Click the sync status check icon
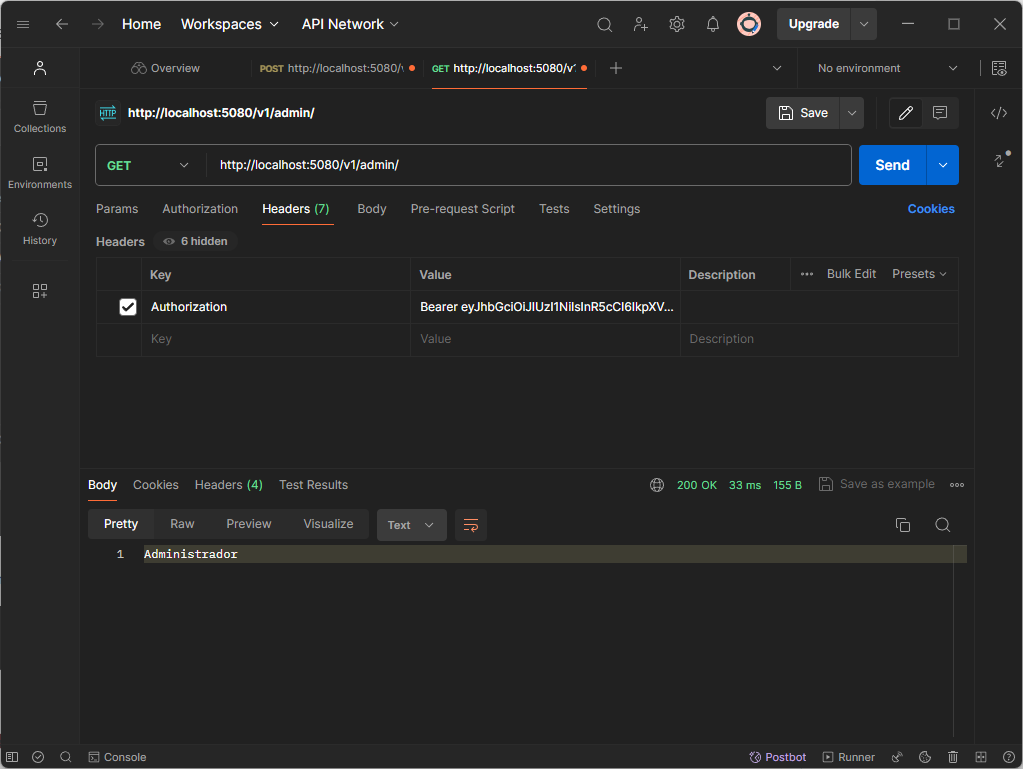The width and height of the screenshot is (1023, 769). 38,757
